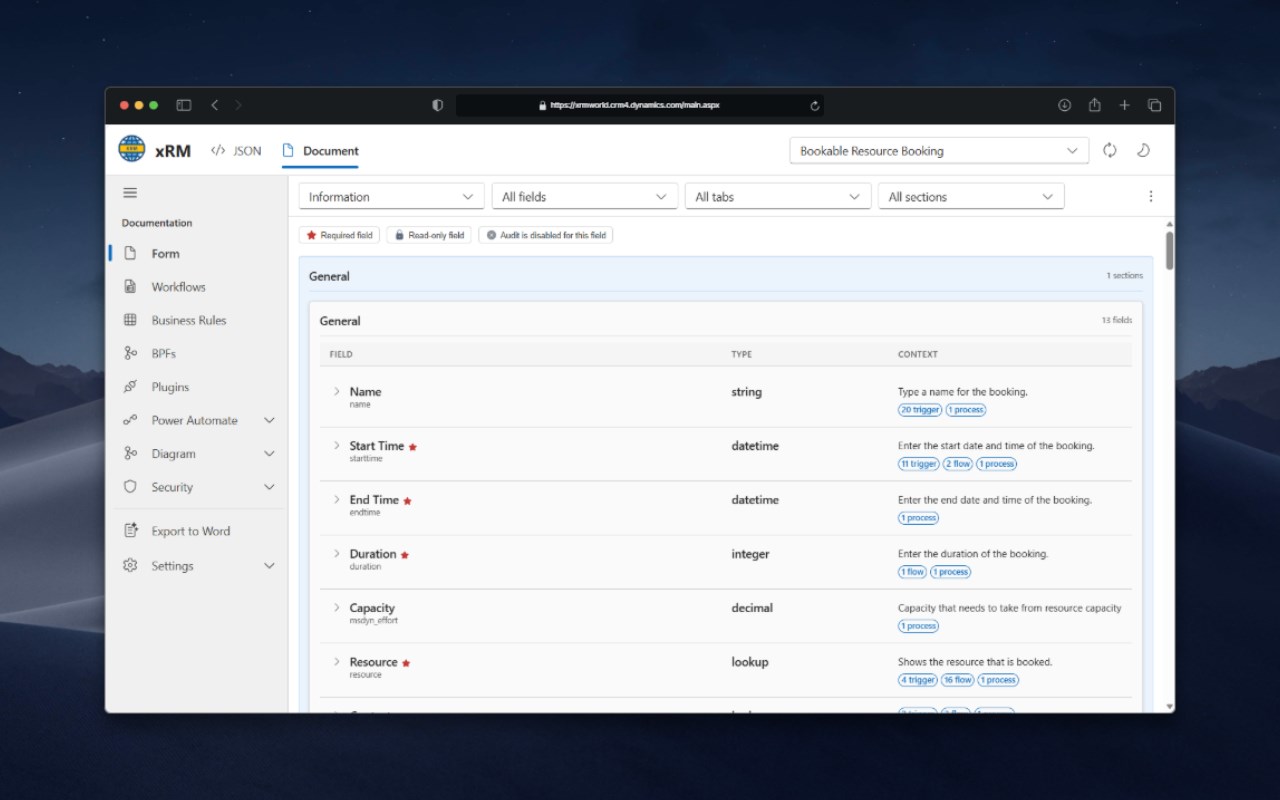This screenshot has width=1280, height=800.
Task: Click the 16 flow badge for Resource
Action: [957, 680]
